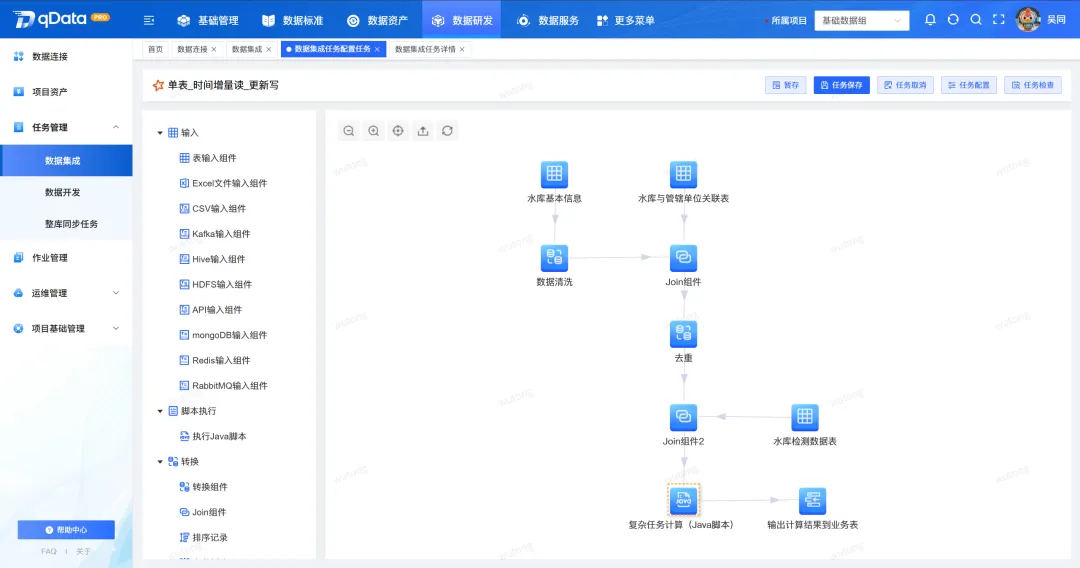Select the 水库检测数据表 node
The width and height of the screenshot is (1080, 568).
pyautogui.click(x=804, y=417)
